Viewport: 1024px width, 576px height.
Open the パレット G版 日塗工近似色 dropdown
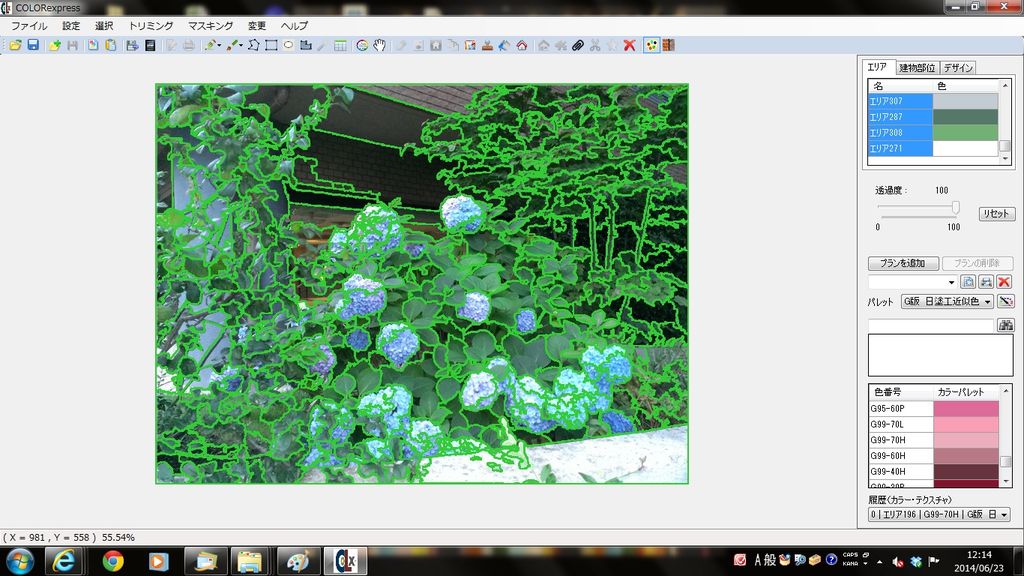coord(947,301)
